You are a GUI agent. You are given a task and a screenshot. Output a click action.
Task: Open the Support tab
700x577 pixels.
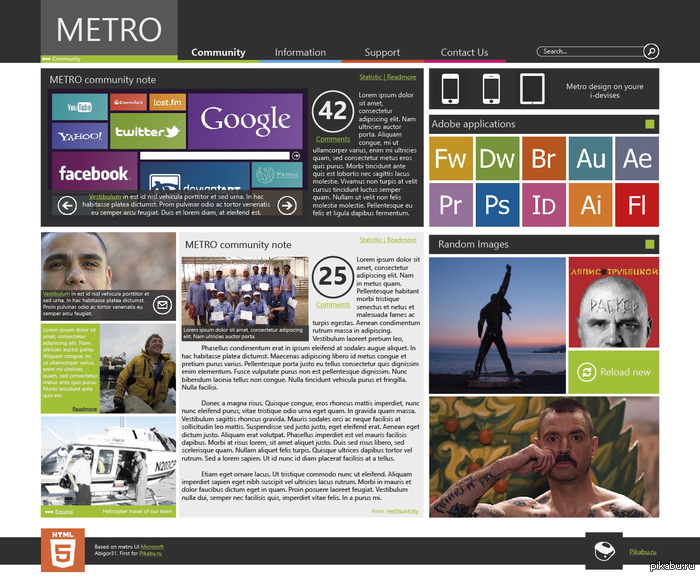[x=382, y=52]
